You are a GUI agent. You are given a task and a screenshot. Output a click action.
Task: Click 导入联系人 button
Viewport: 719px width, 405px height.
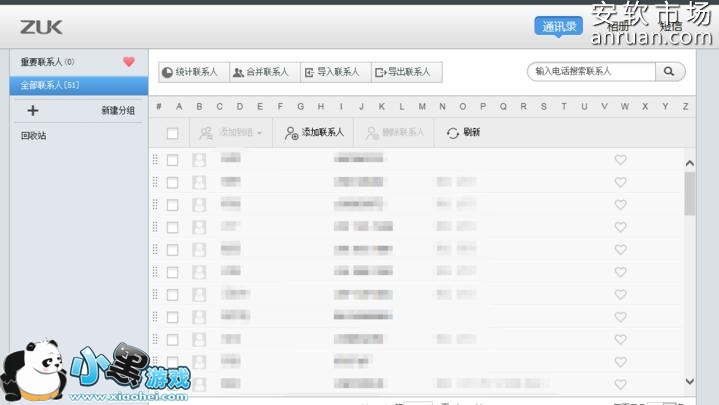pos(336,72)
